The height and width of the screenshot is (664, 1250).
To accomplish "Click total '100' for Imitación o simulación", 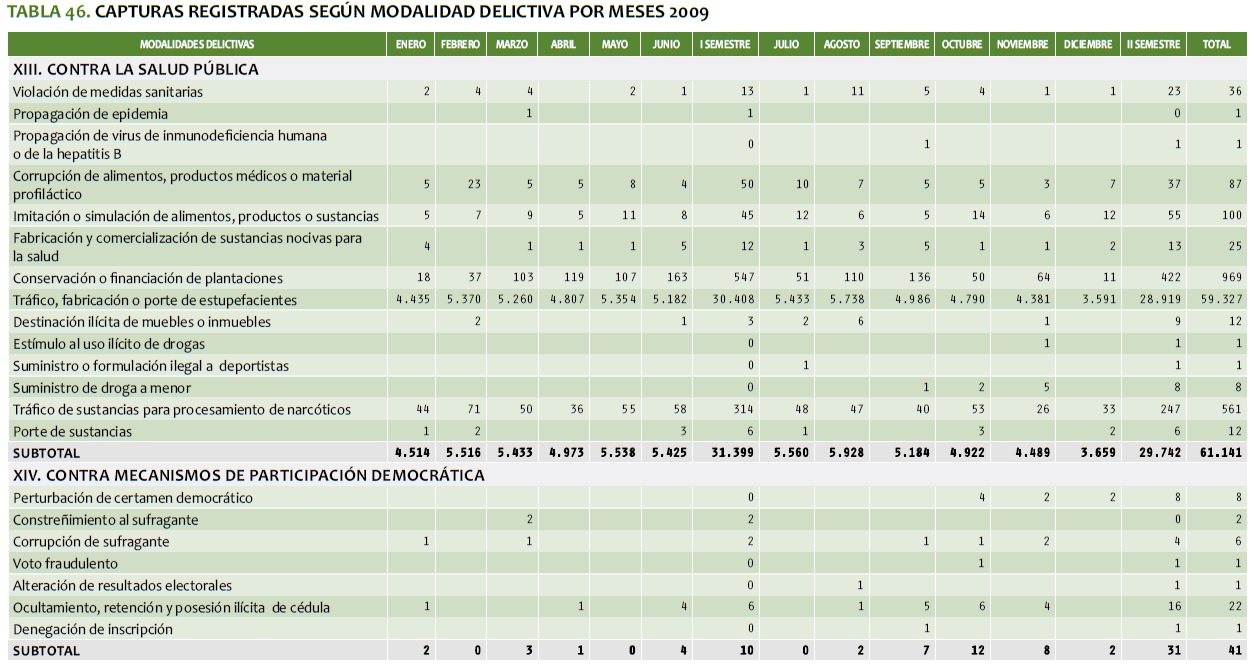I will point(1231,216).
